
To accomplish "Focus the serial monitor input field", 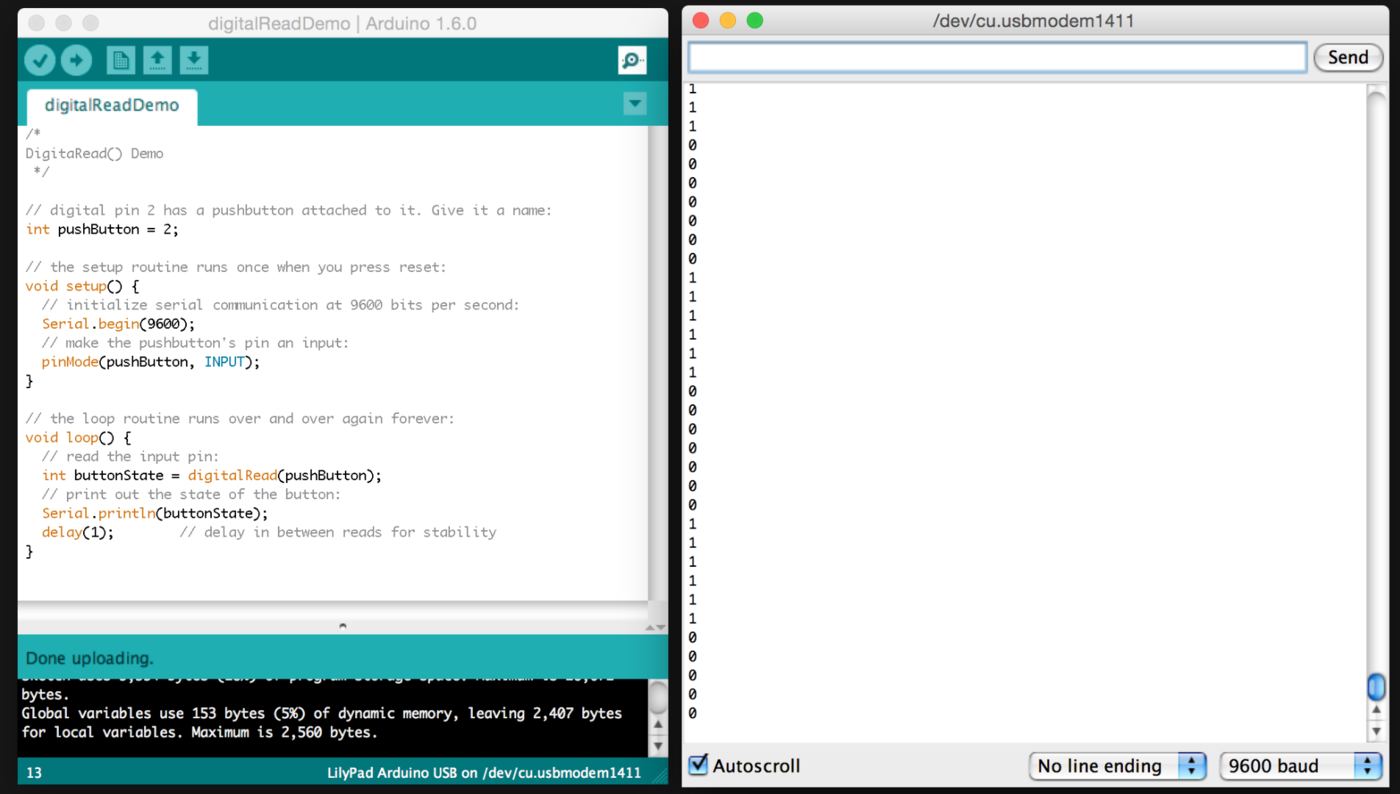I will click(x=997, y=58).
